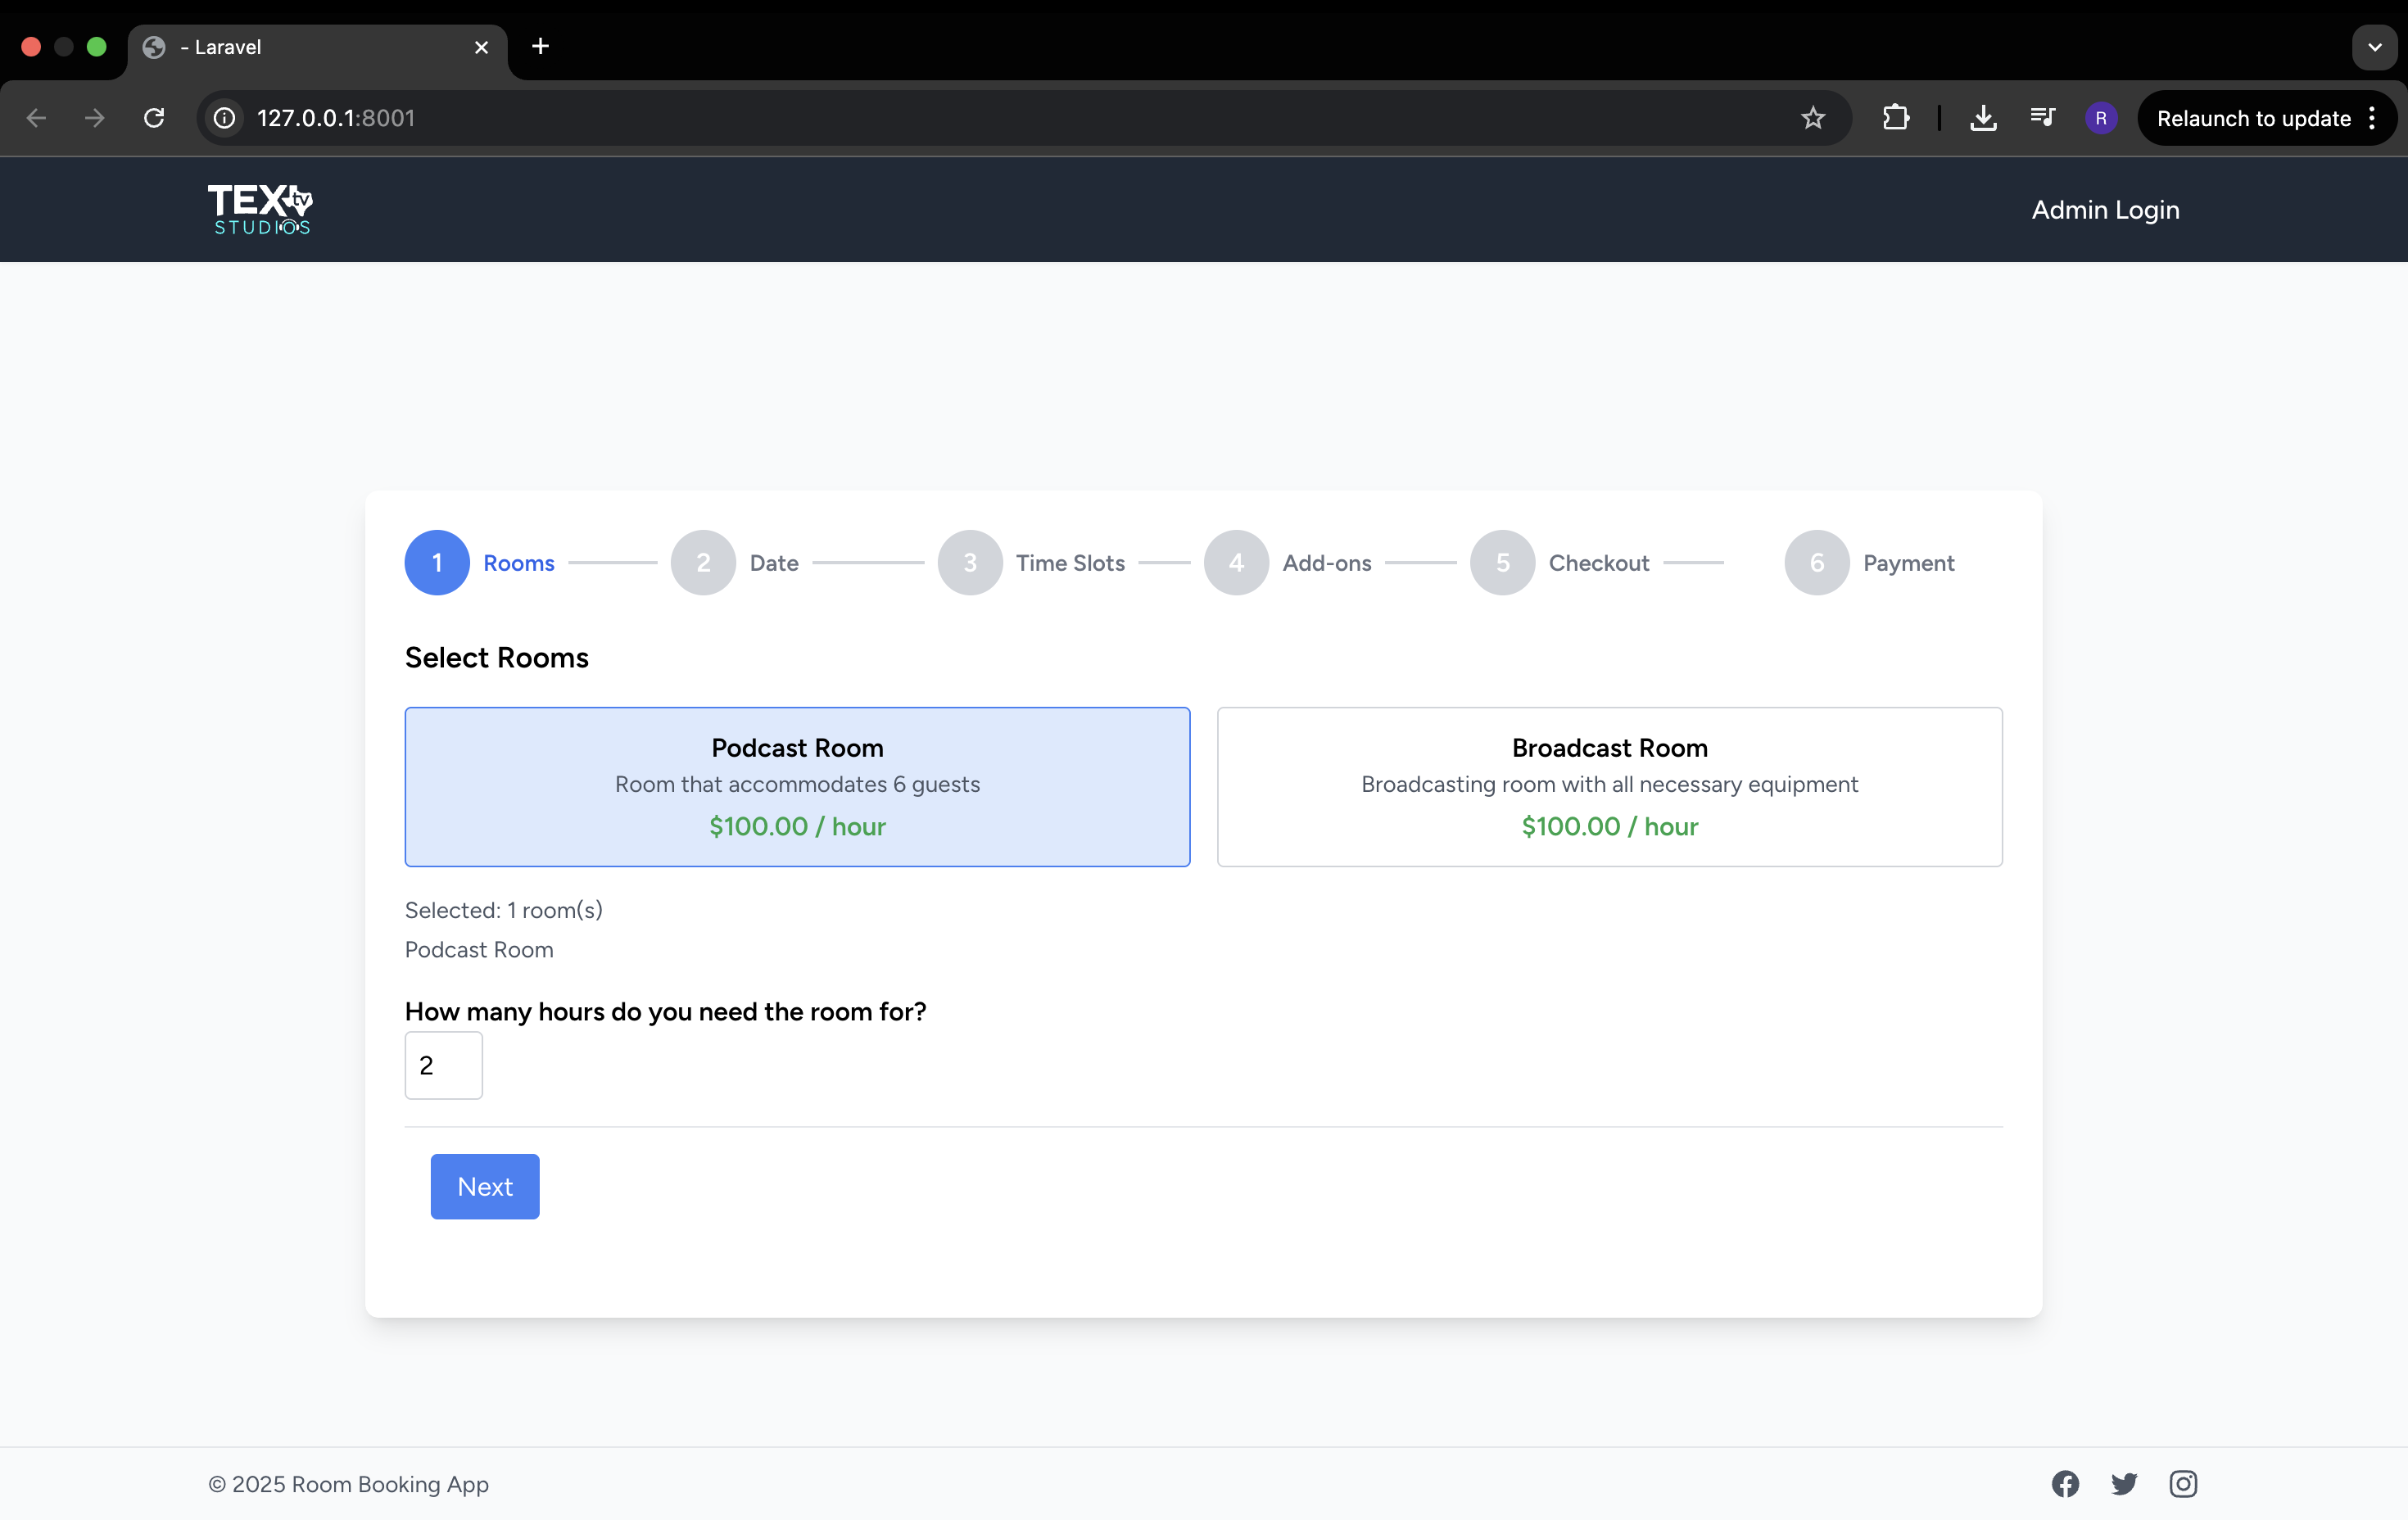Open Chrome three-dot menu
Screen dimensions: 2408x1520
tap(2372, 118)
